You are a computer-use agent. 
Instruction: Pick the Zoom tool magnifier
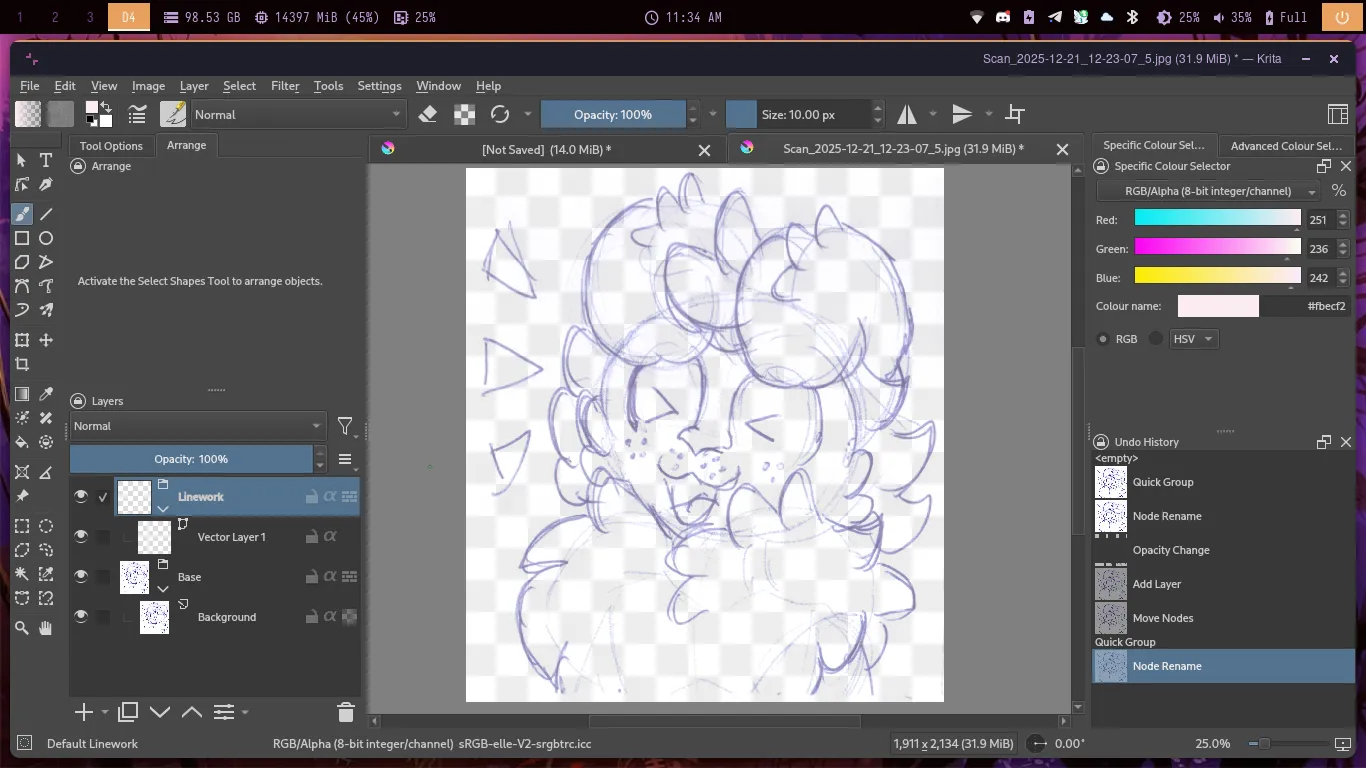[22, 628]
